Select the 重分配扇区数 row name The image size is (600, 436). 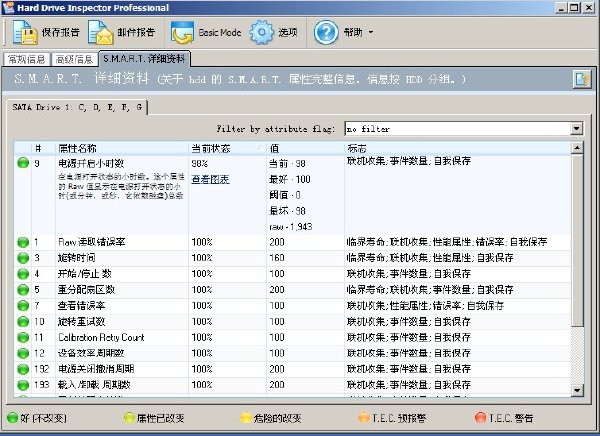86,290
